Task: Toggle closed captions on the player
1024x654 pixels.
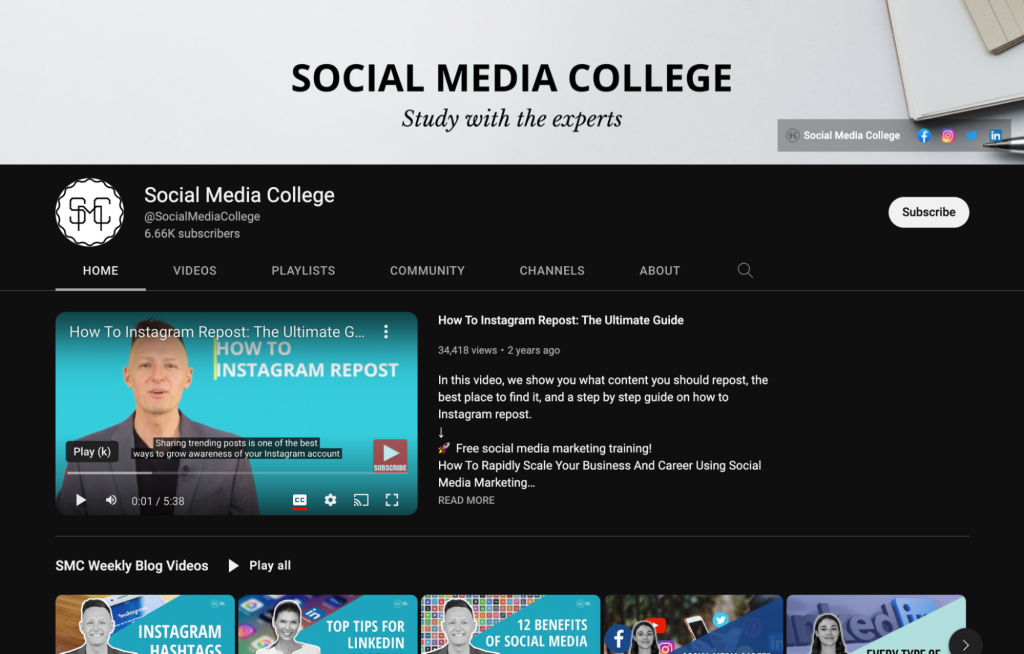Action: click(300, 500)
